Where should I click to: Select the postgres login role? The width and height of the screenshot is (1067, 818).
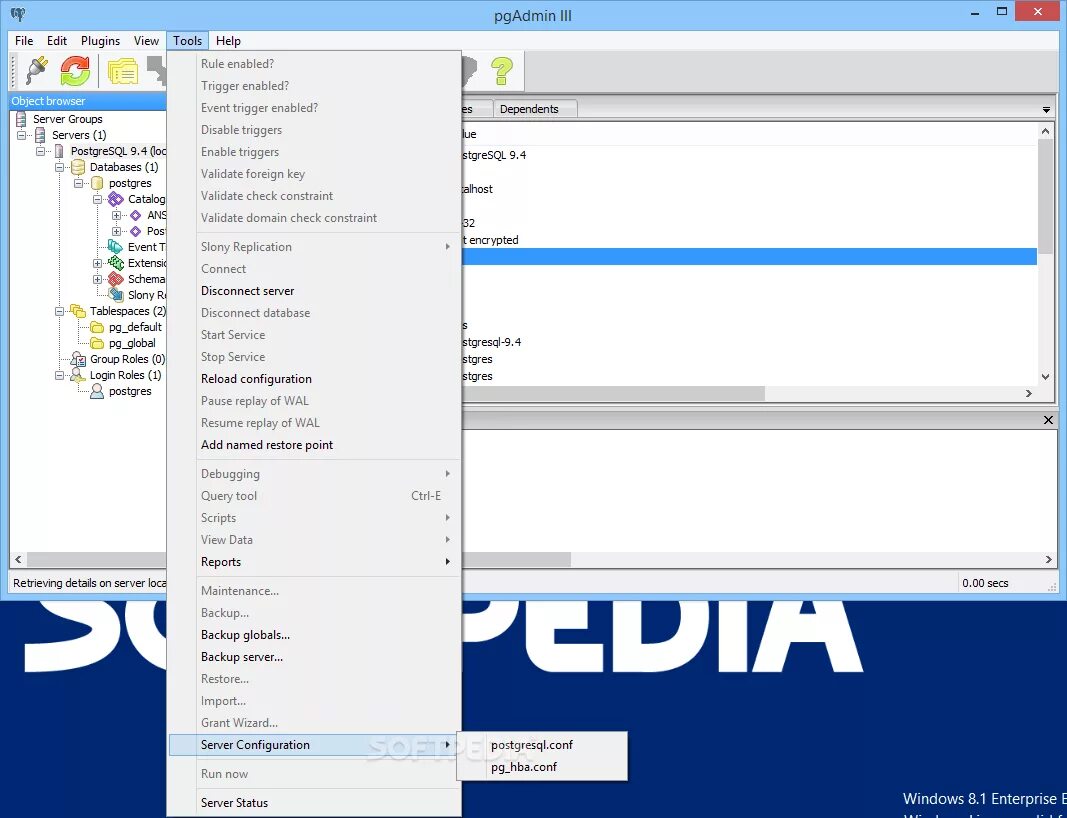click(x=130, y=391)
